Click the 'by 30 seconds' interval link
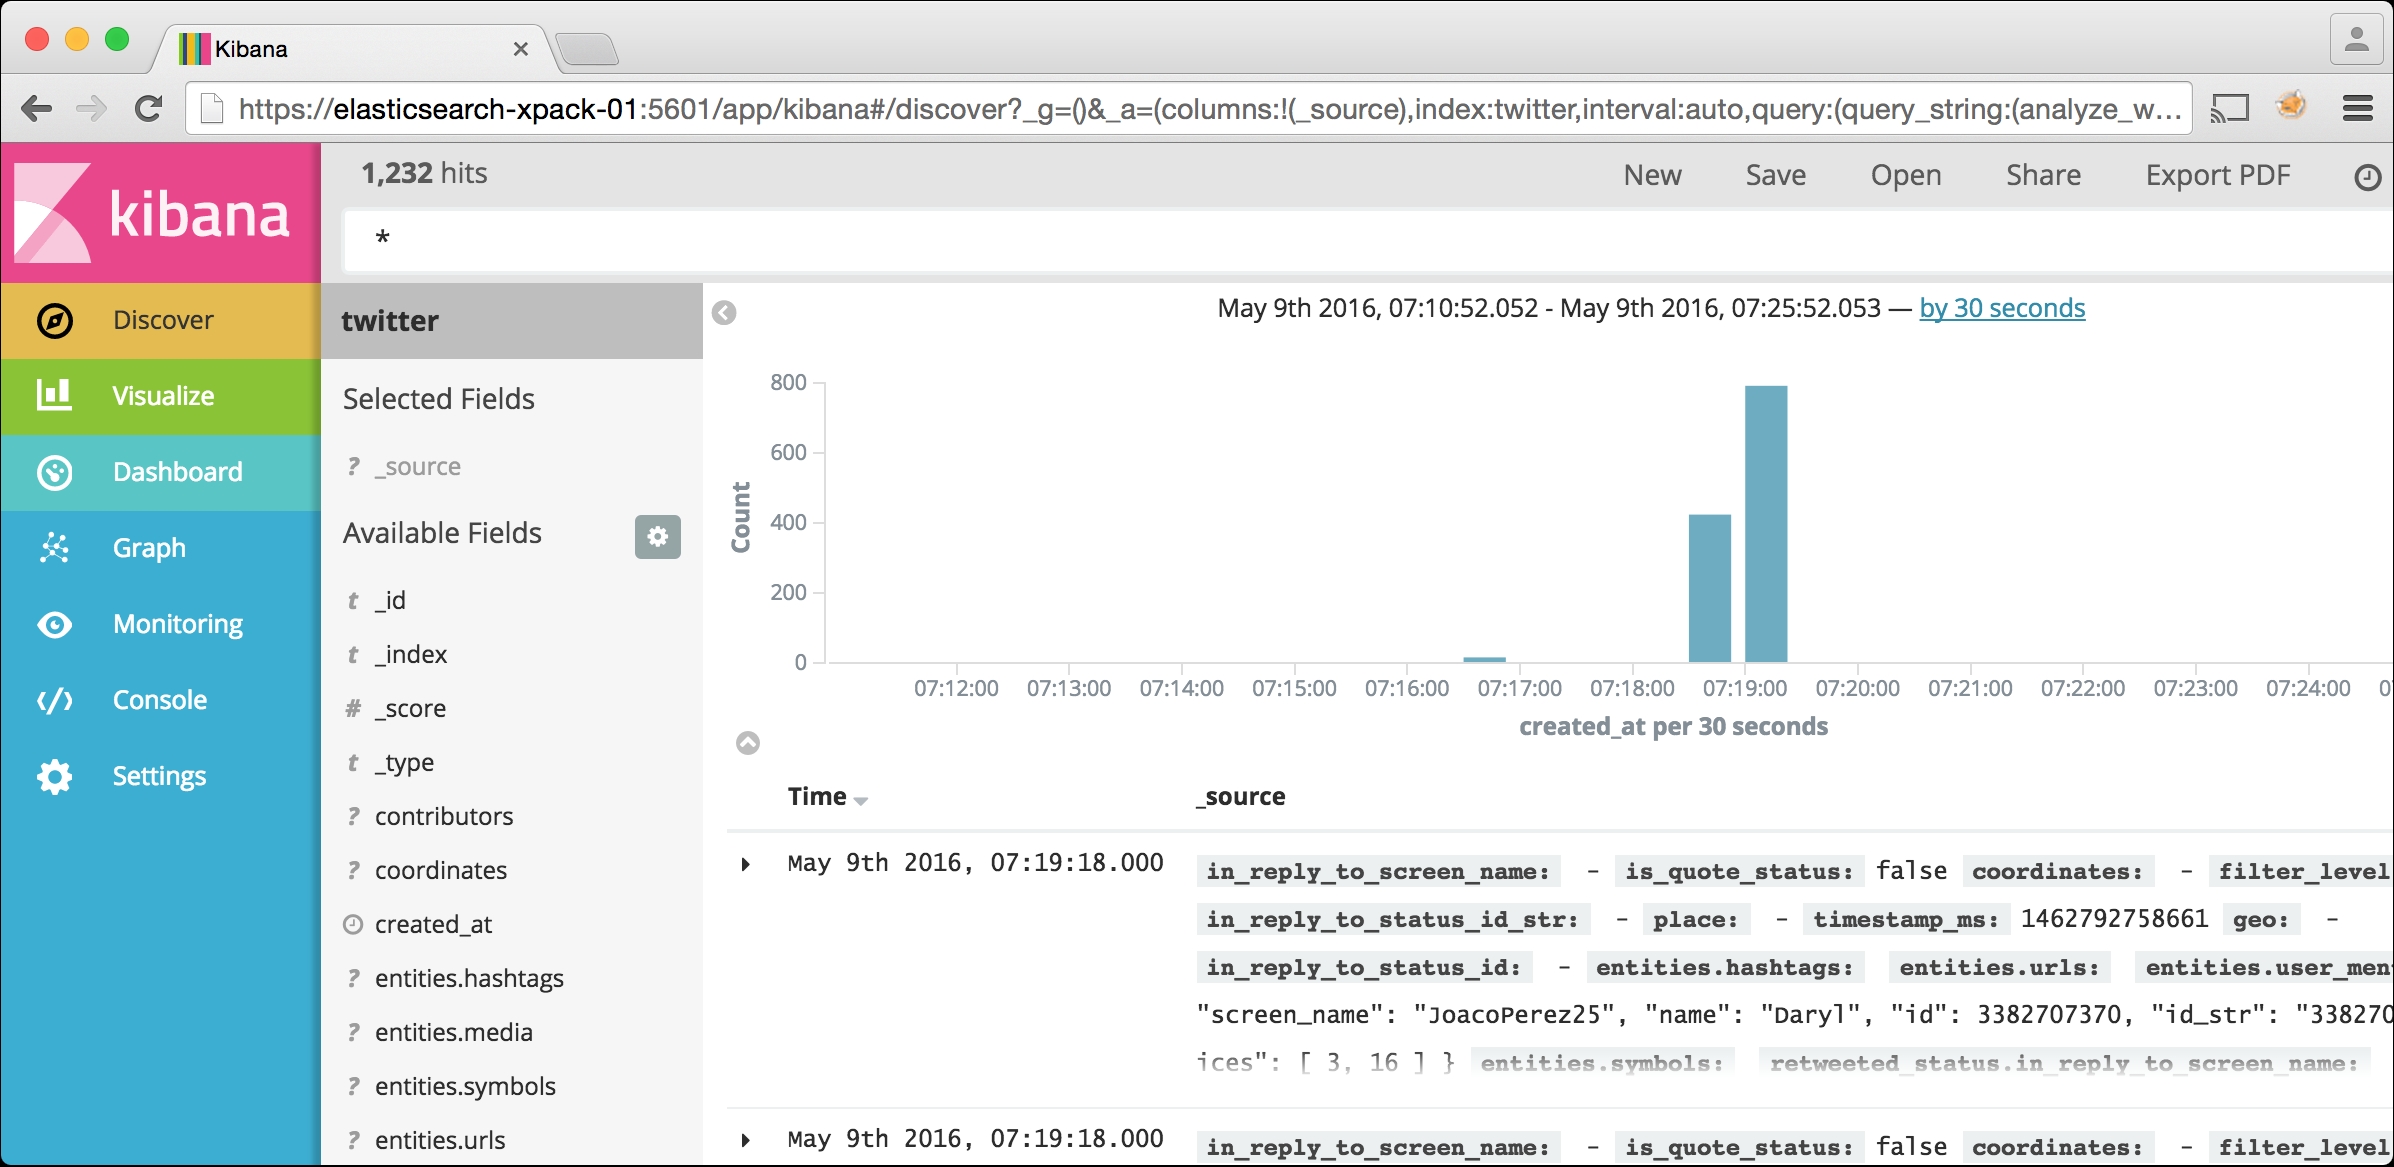 click(x=2002, y=308)
